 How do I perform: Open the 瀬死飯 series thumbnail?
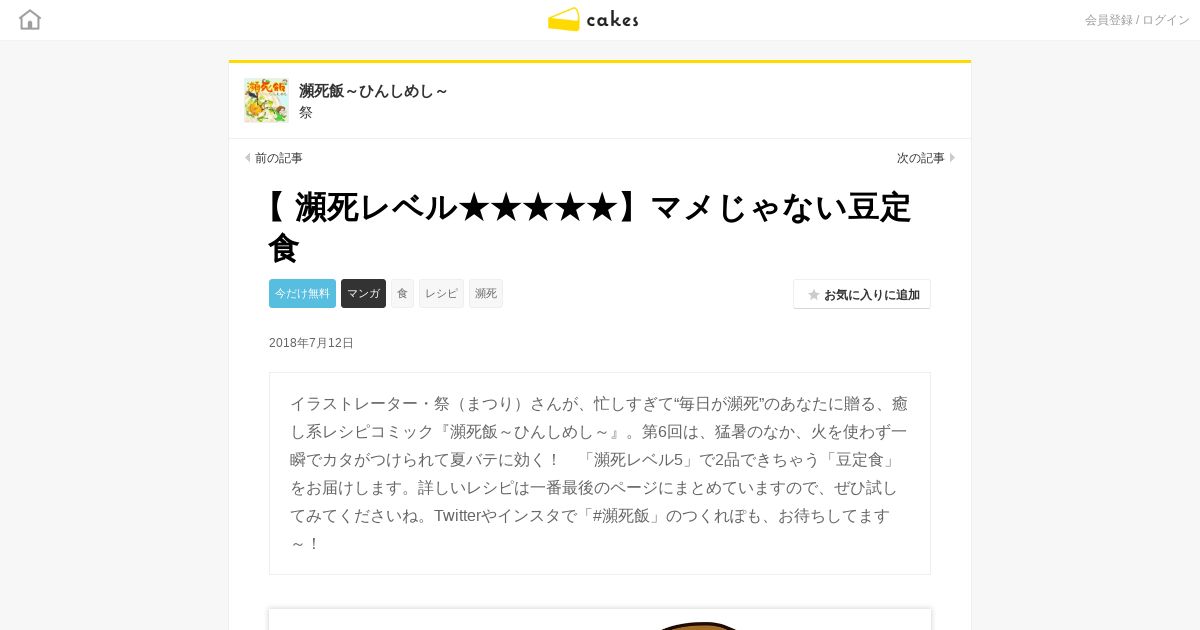(x=266, y=100)
